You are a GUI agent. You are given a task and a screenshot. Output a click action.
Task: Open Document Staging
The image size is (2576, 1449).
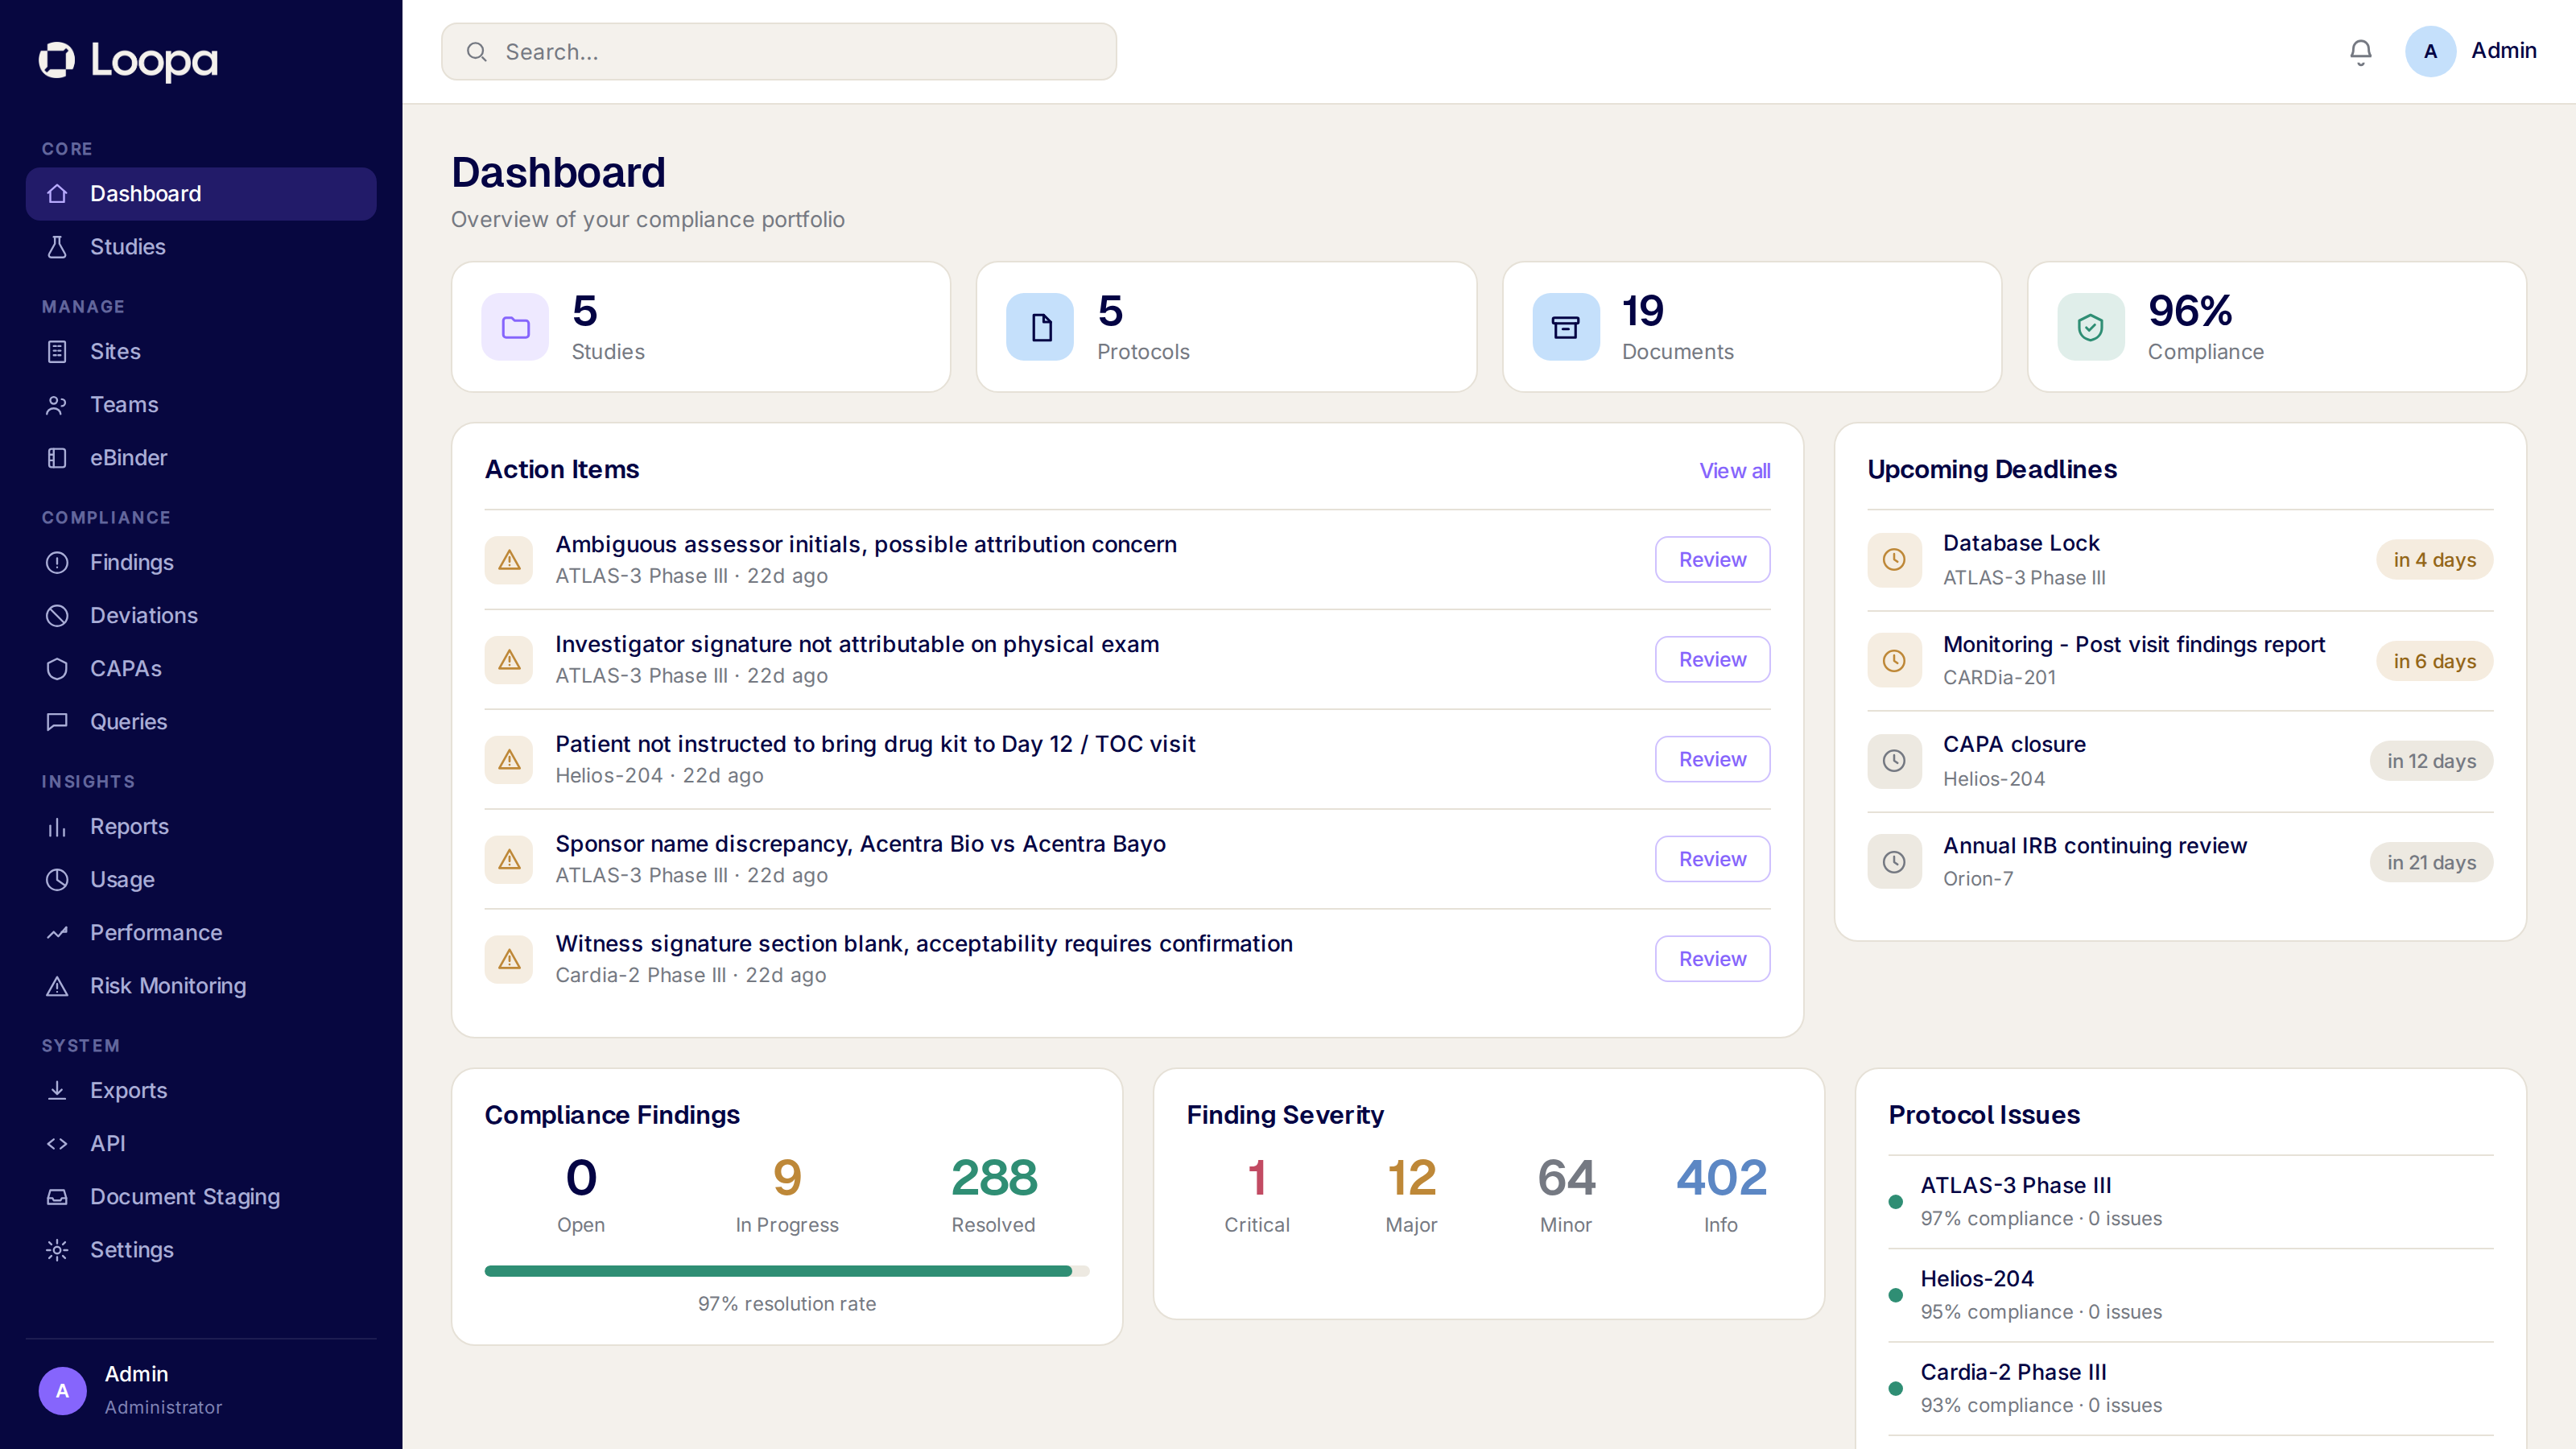coord(201,1197)
